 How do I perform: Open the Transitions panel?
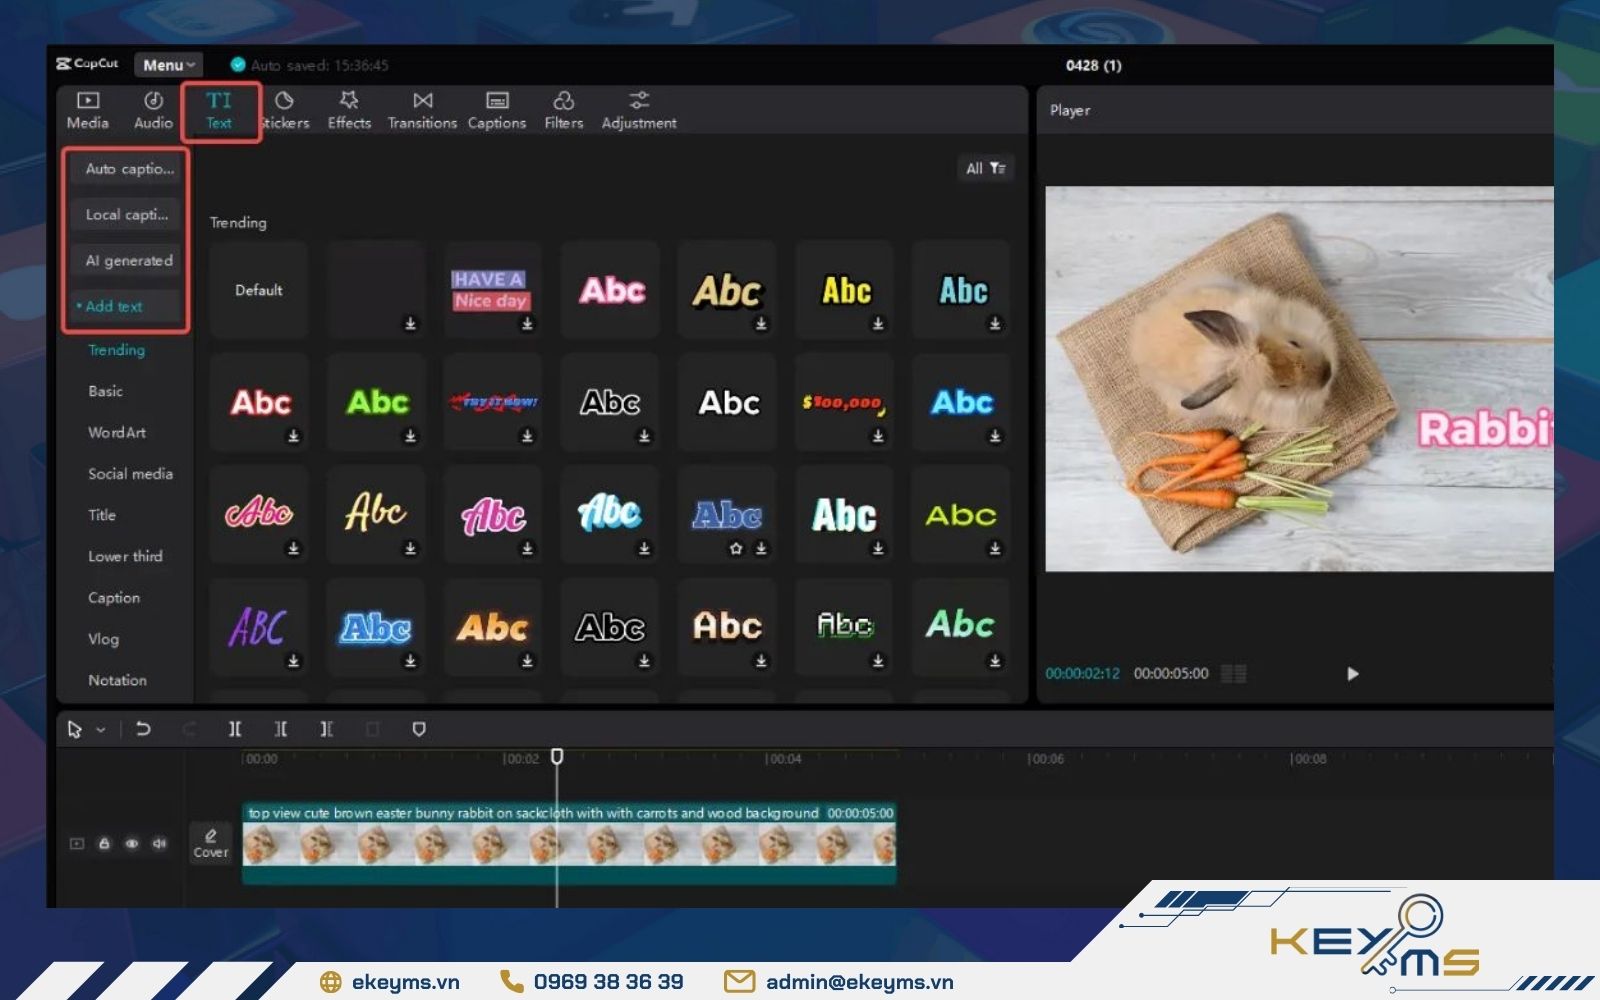tap(421, 109)
